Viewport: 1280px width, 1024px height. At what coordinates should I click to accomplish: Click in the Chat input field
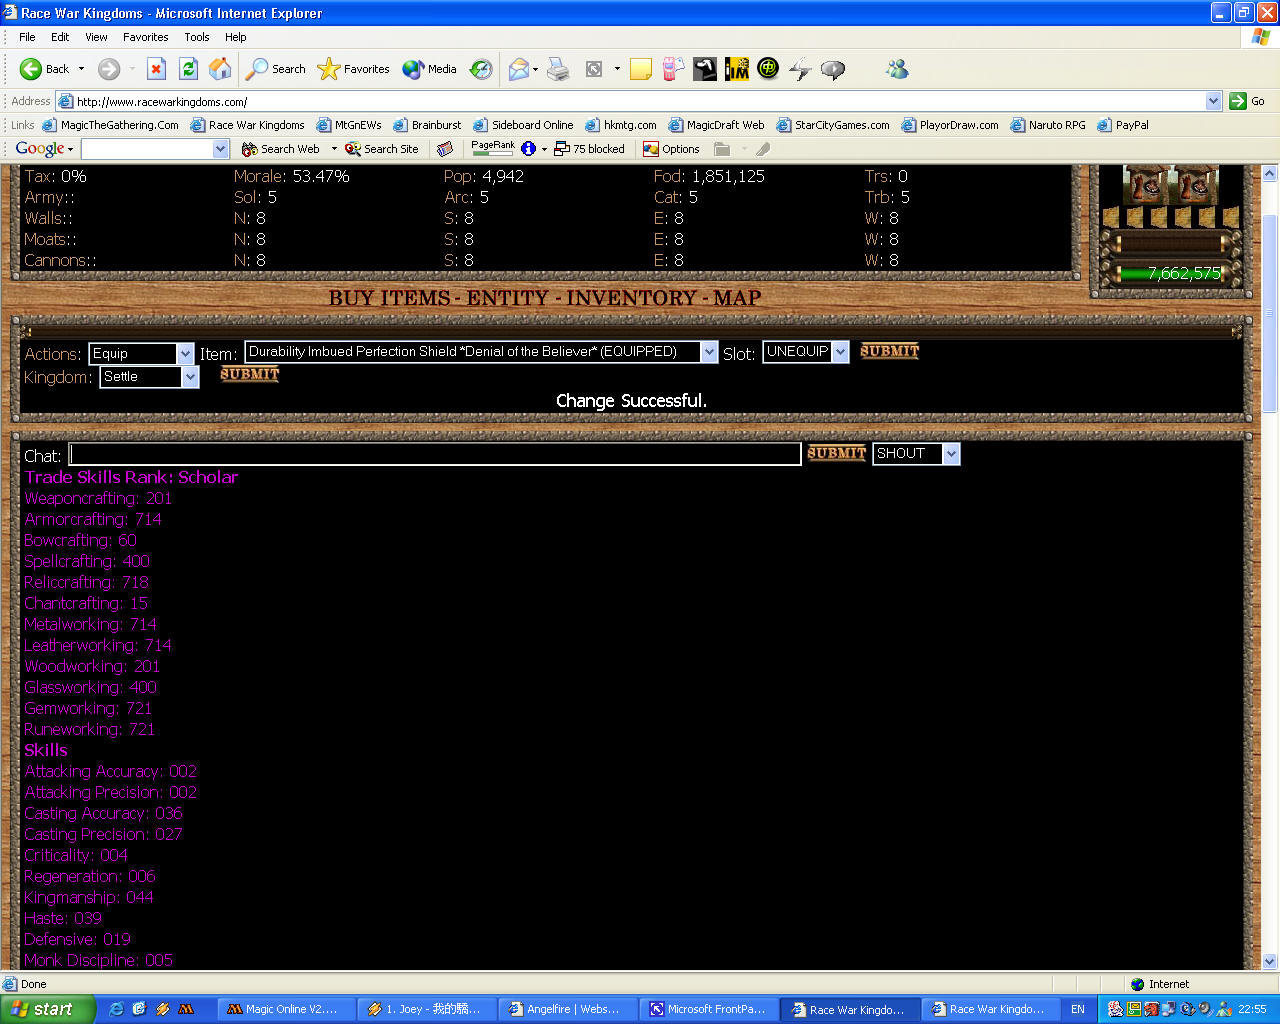[x=435, y=455]
